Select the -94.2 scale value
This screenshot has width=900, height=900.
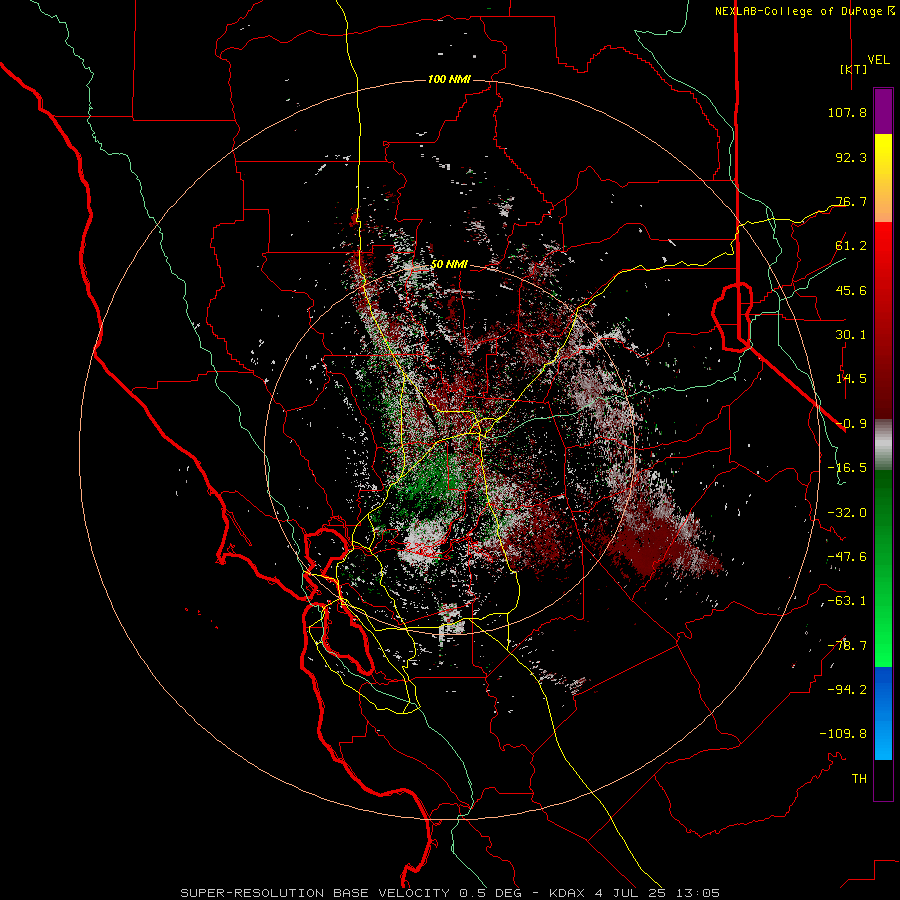coord(847,690)
